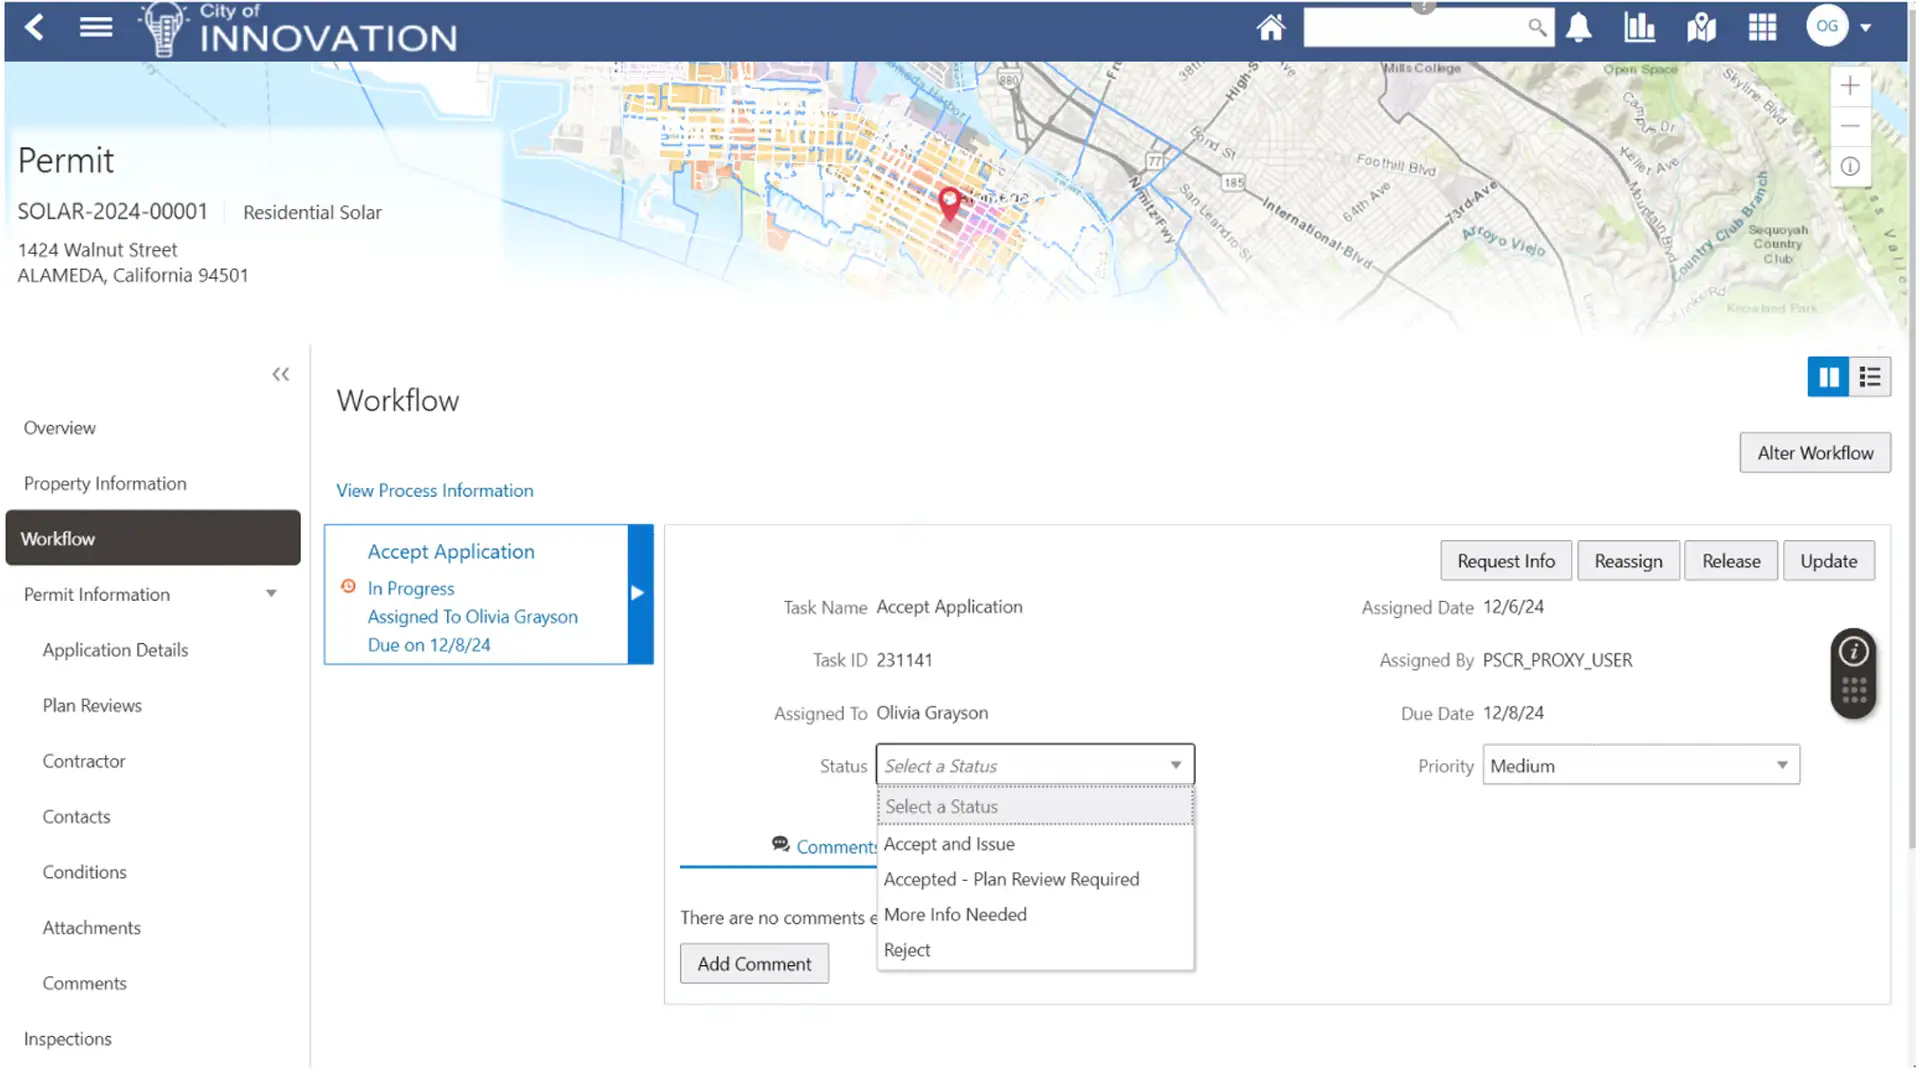Click the map information icon
This screenshot has width=1920, height=1080.
tap(1850, 166)
